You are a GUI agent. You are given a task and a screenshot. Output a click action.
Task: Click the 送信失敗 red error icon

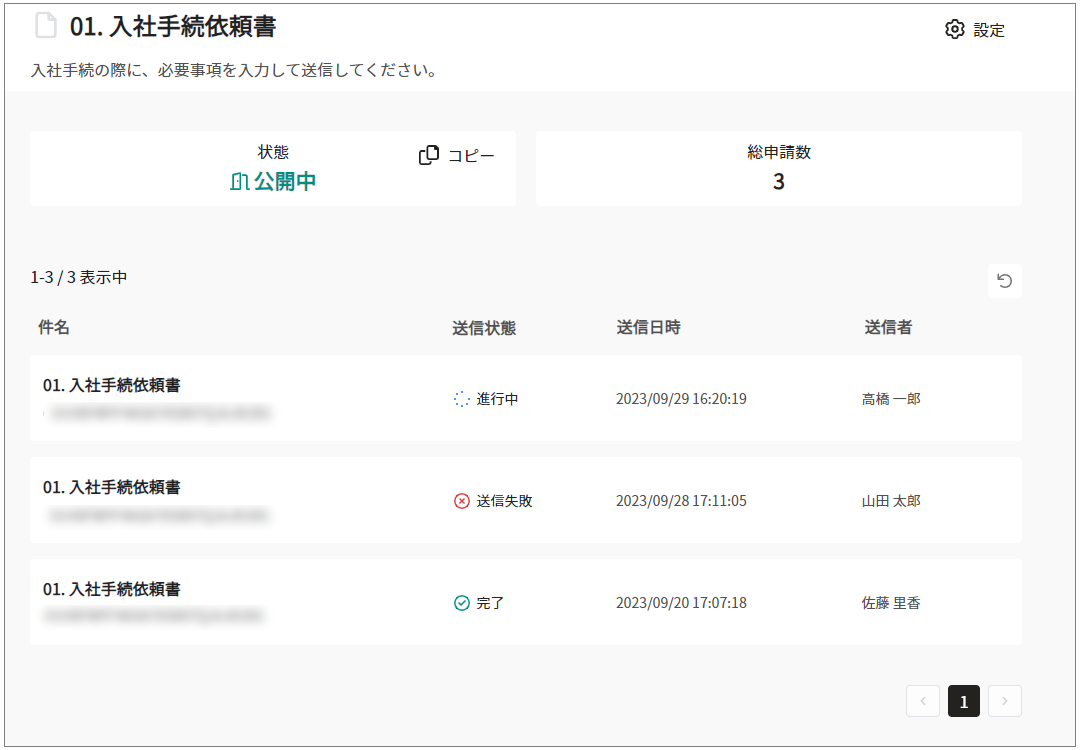tap(461, 501)
